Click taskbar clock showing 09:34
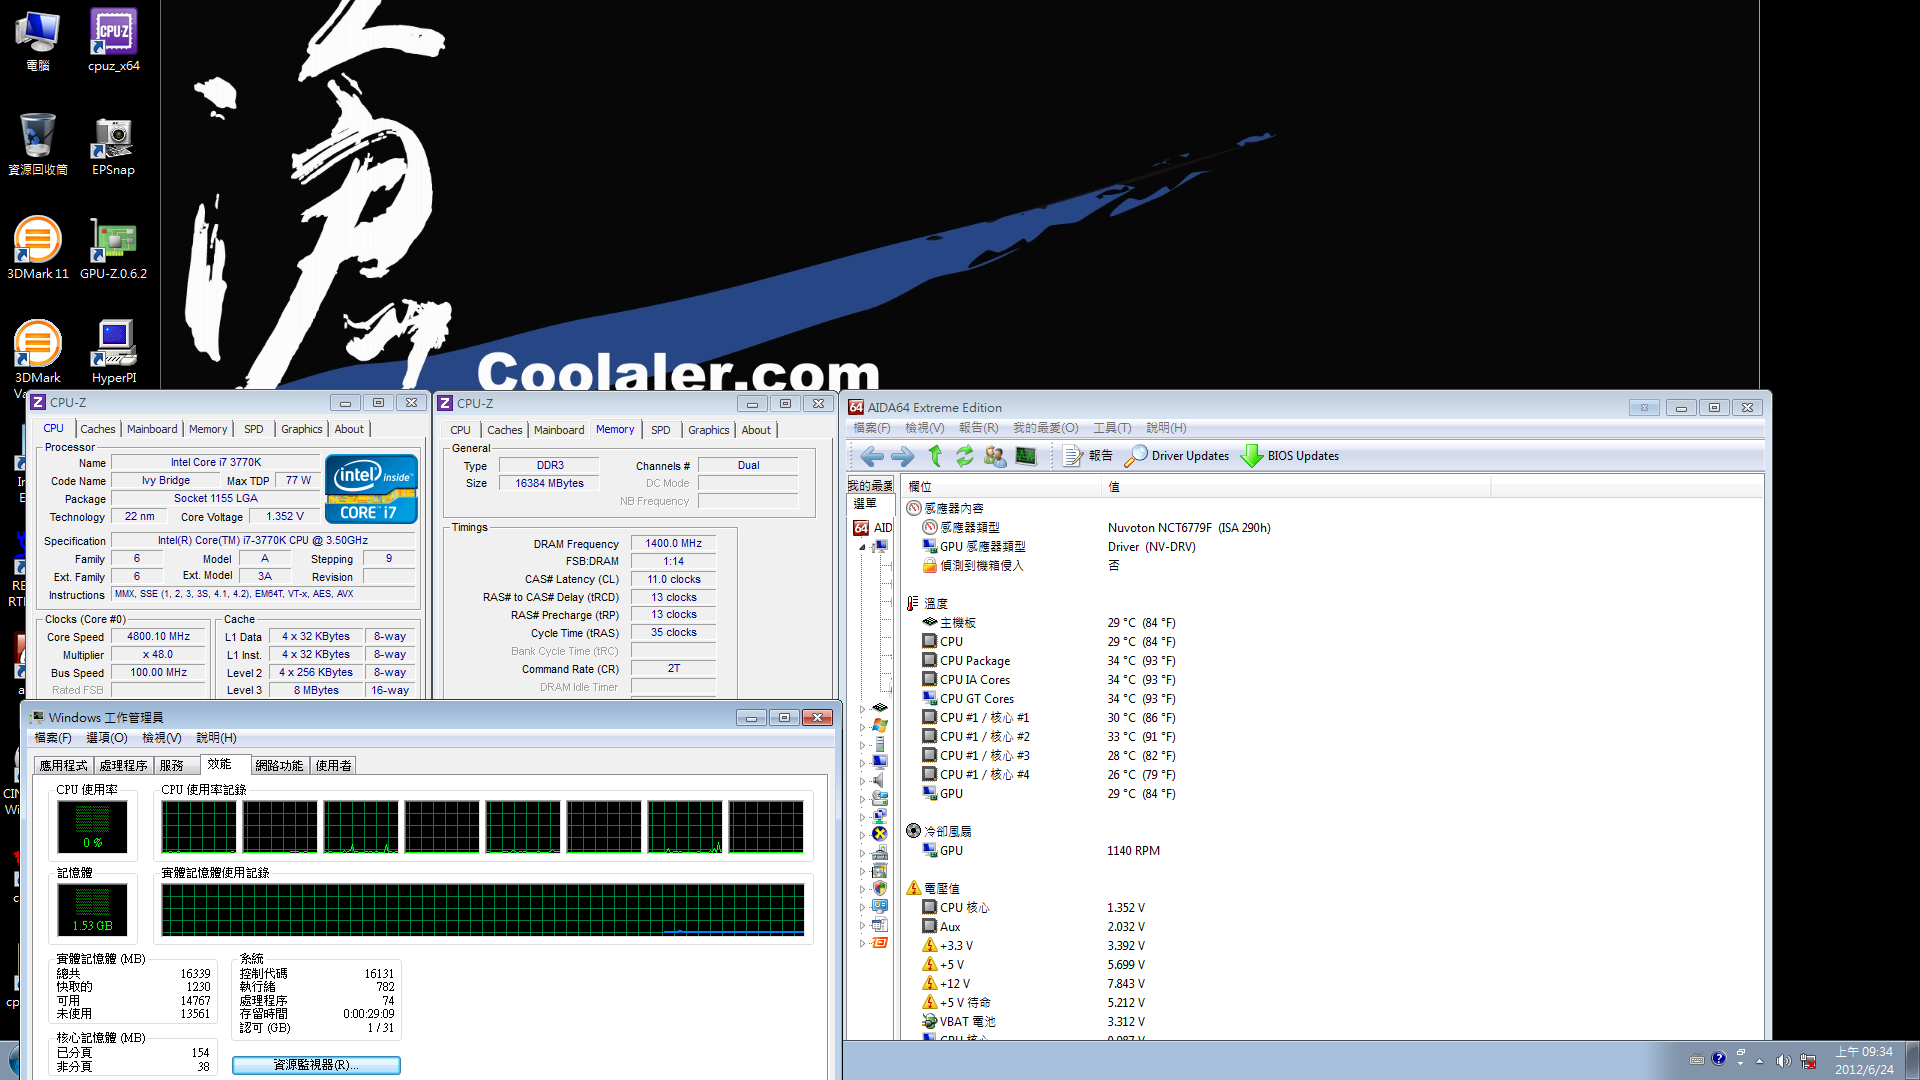 tap(1864, 1060)
